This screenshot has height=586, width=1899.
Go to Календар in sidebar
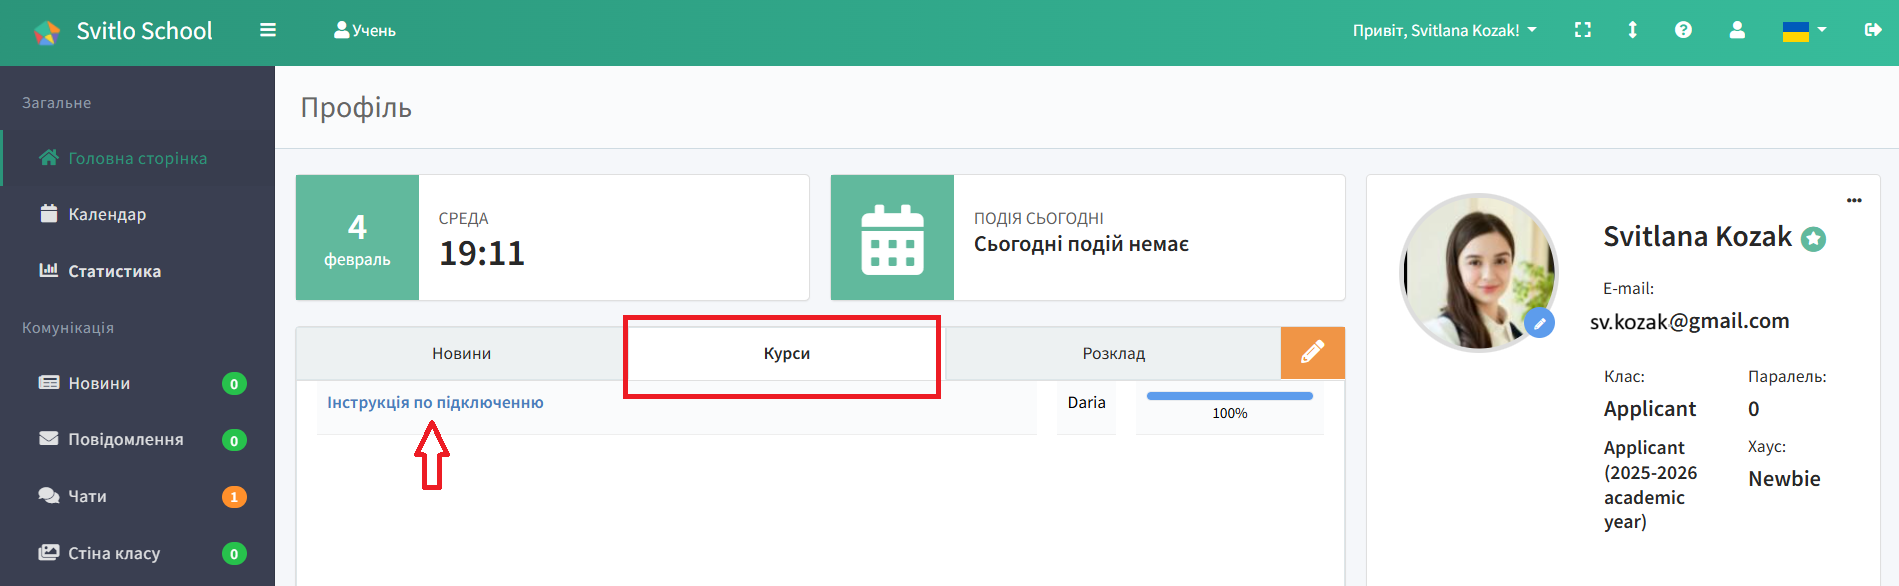point(107,215)
